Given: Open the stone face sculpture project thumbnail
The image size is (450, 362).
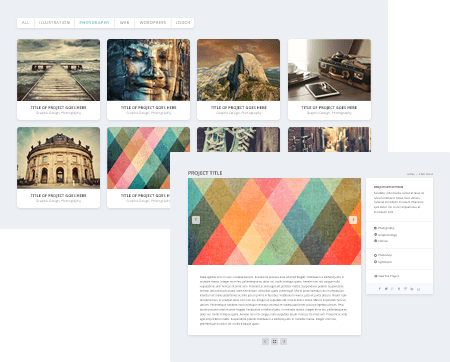Looking at the screenshot, I should pyautogui.click(x=148, y=70).
